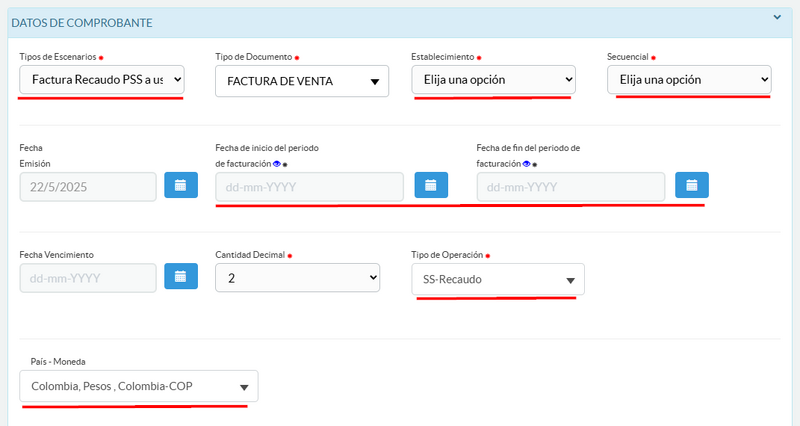Open the País - Moneda dropdown
The height and width of the screenshot is (426, 800).
point(138,387)
